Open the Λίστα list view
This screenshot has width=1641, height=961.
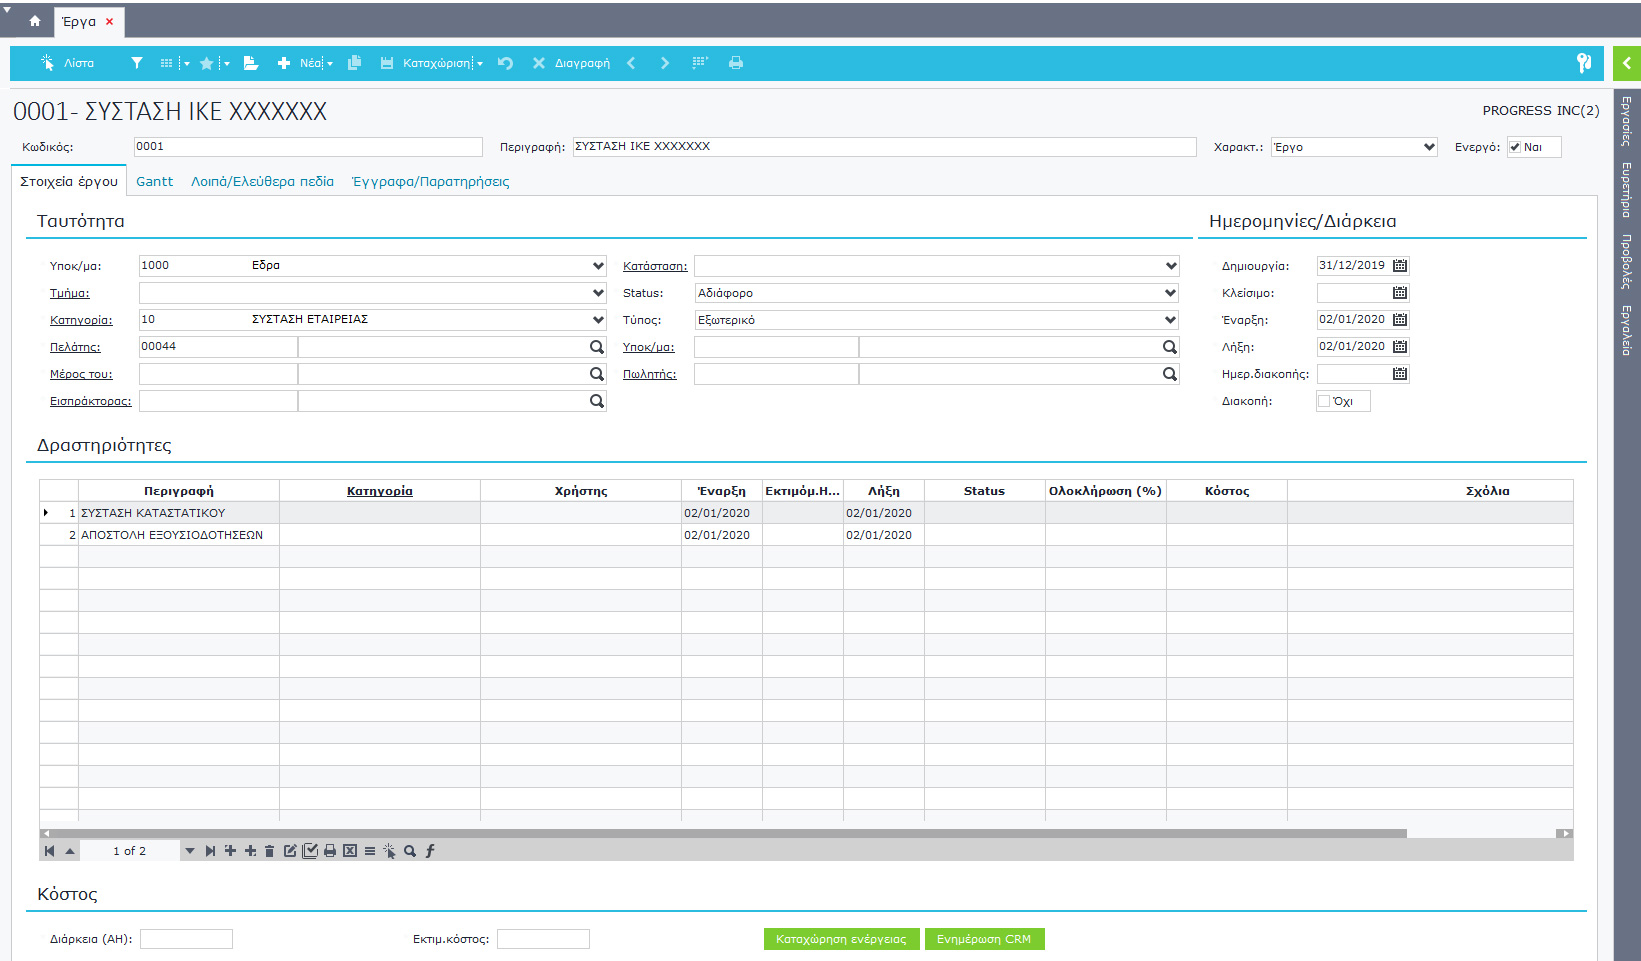click(x=67, y=63)
